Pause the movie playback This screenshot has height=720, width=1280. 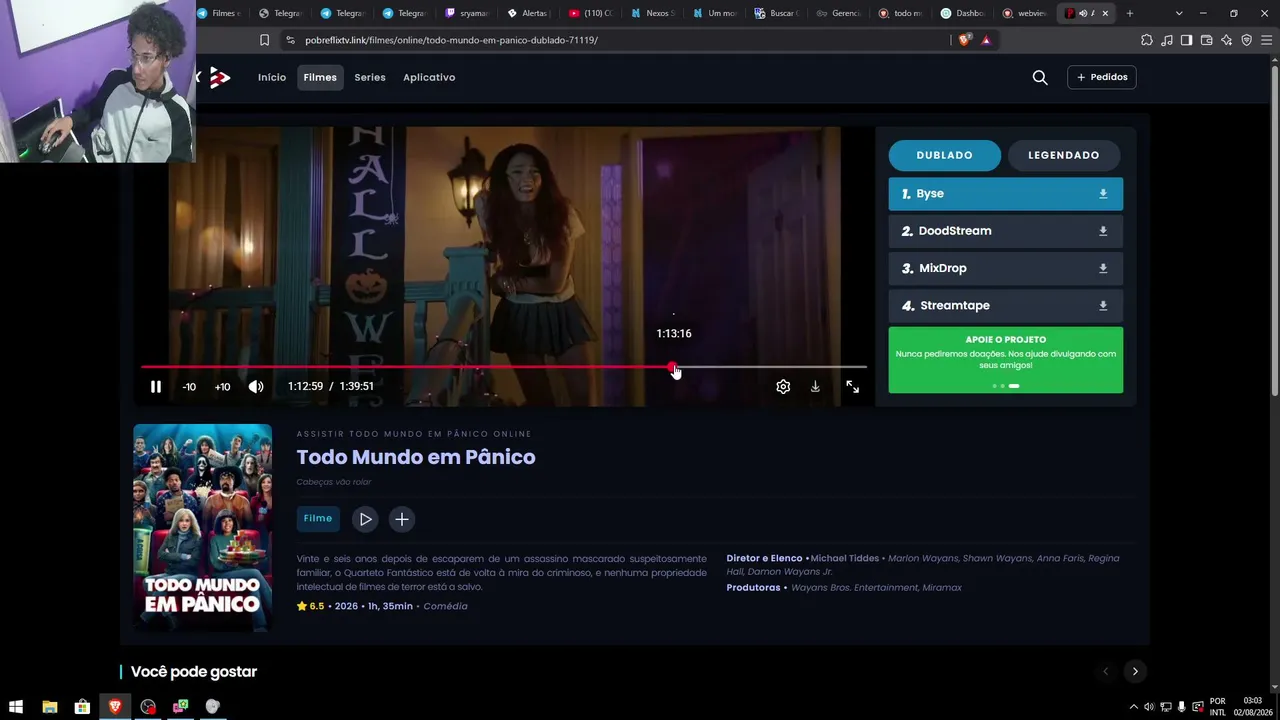tap(156, 387)
